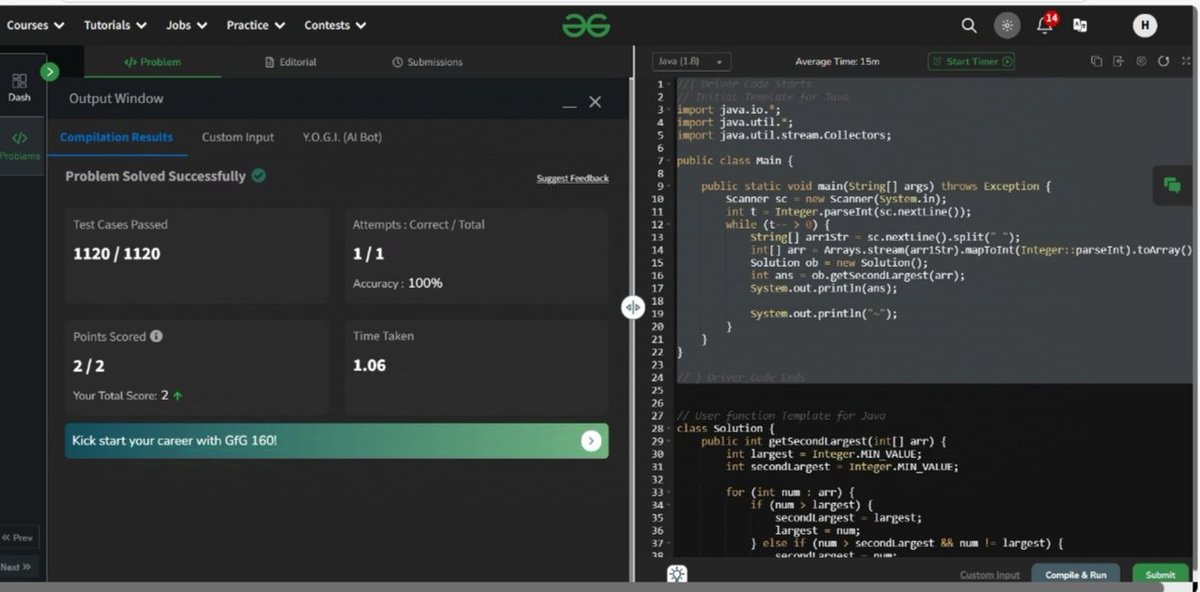Click the Compile & Run button
Image resolution: width=1200 pixels, height=592 pixels.
(x=1076, y=575)
